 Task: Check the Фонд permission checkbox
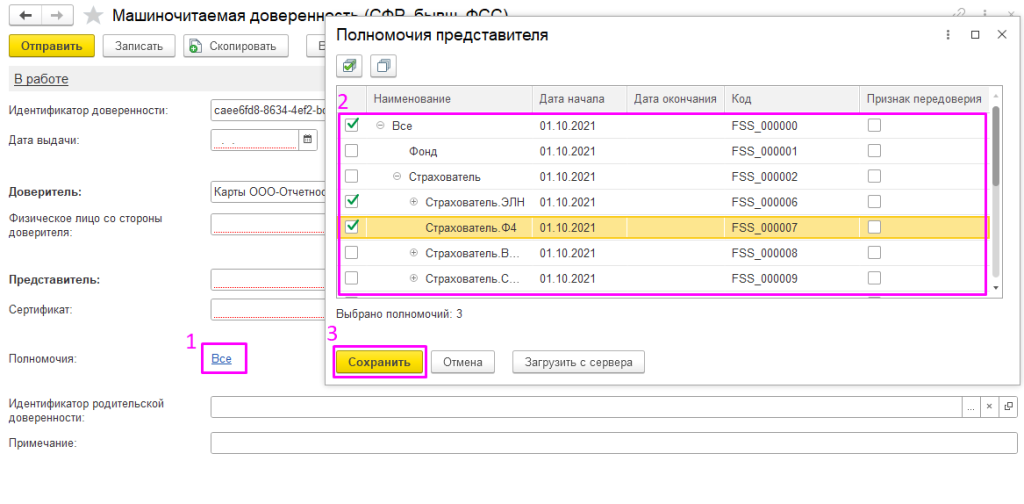(x=352, y=151)
